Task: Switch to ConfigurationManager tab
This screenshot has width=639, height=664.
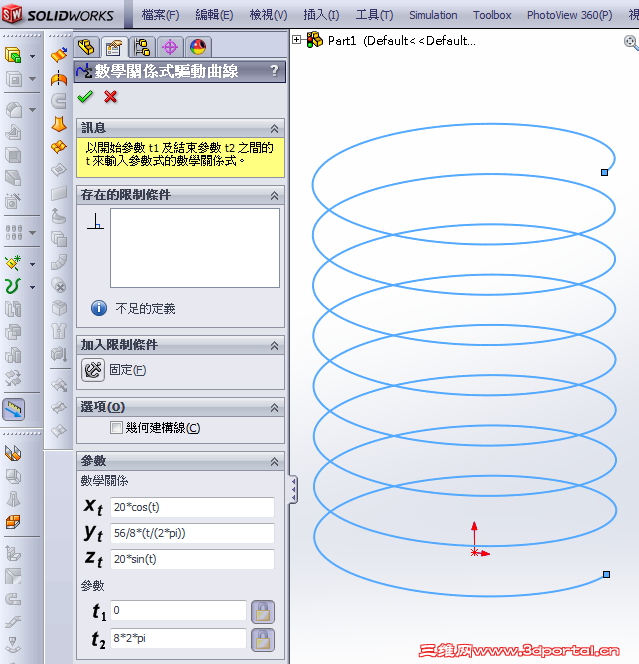Action: [142, 47]
